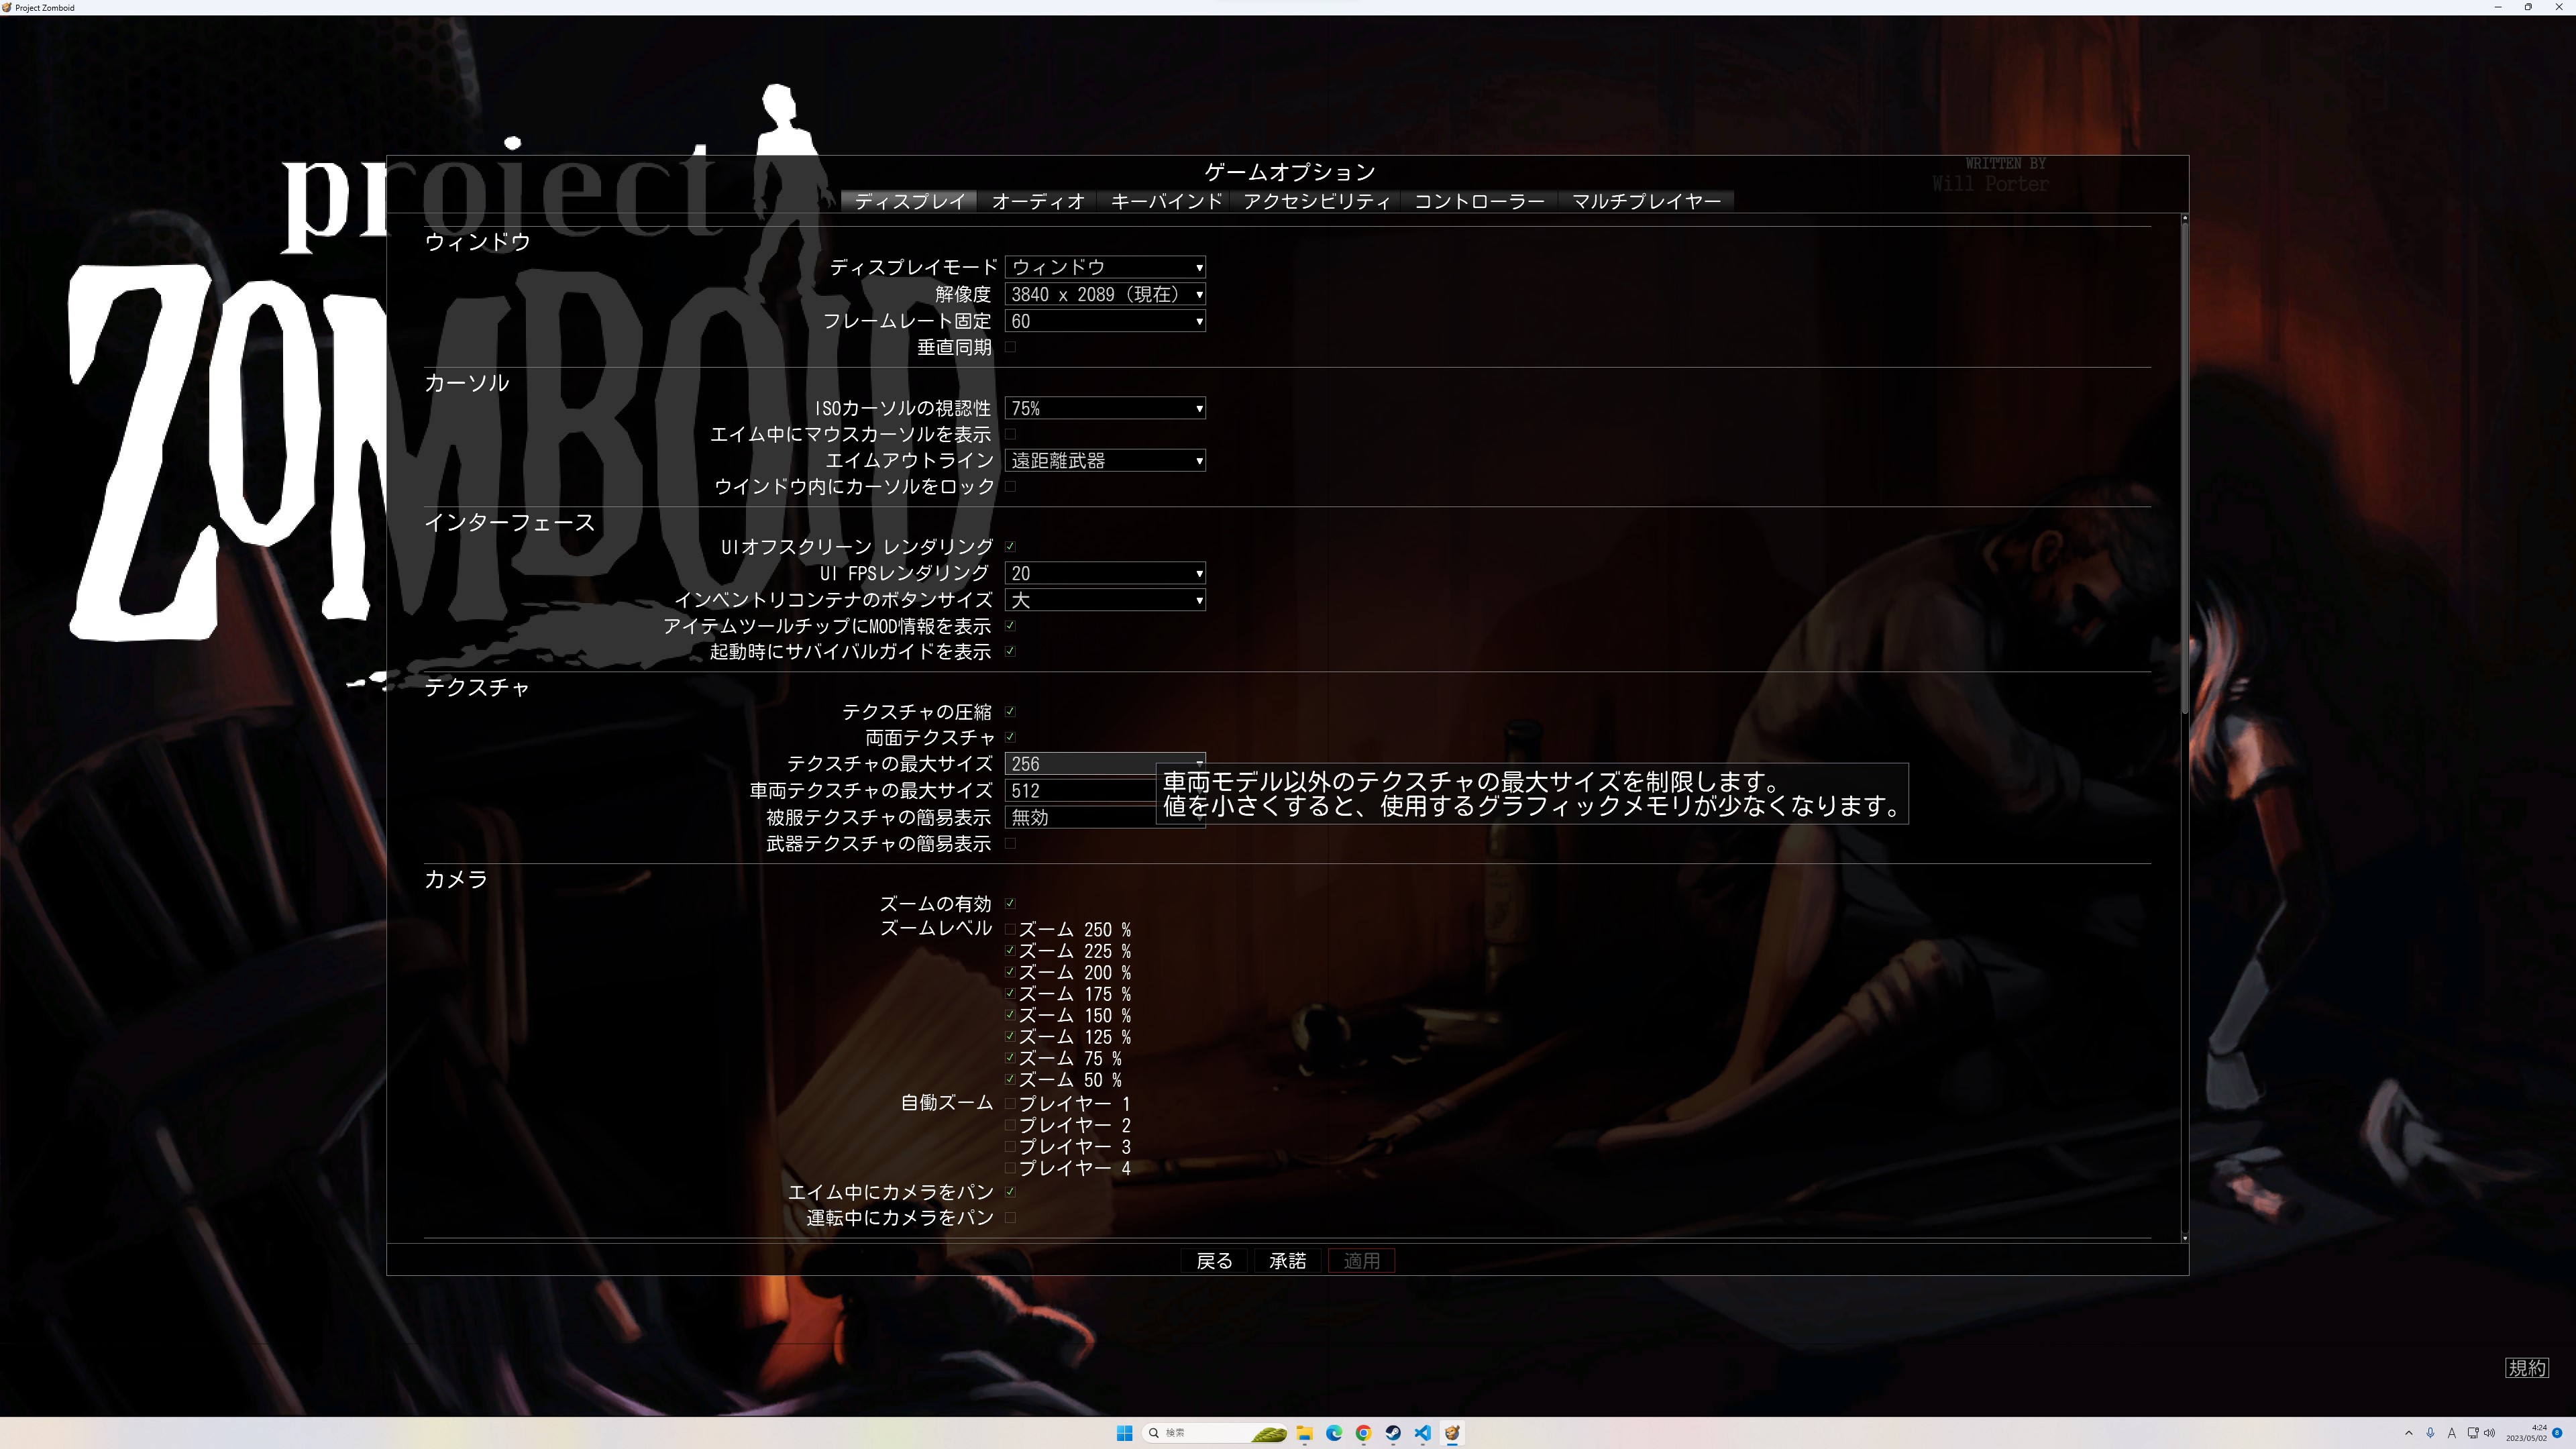The image size is (2576, 1449).
Task: Enable auto zoom for プレイヤー 3
Action: 1010,1147
